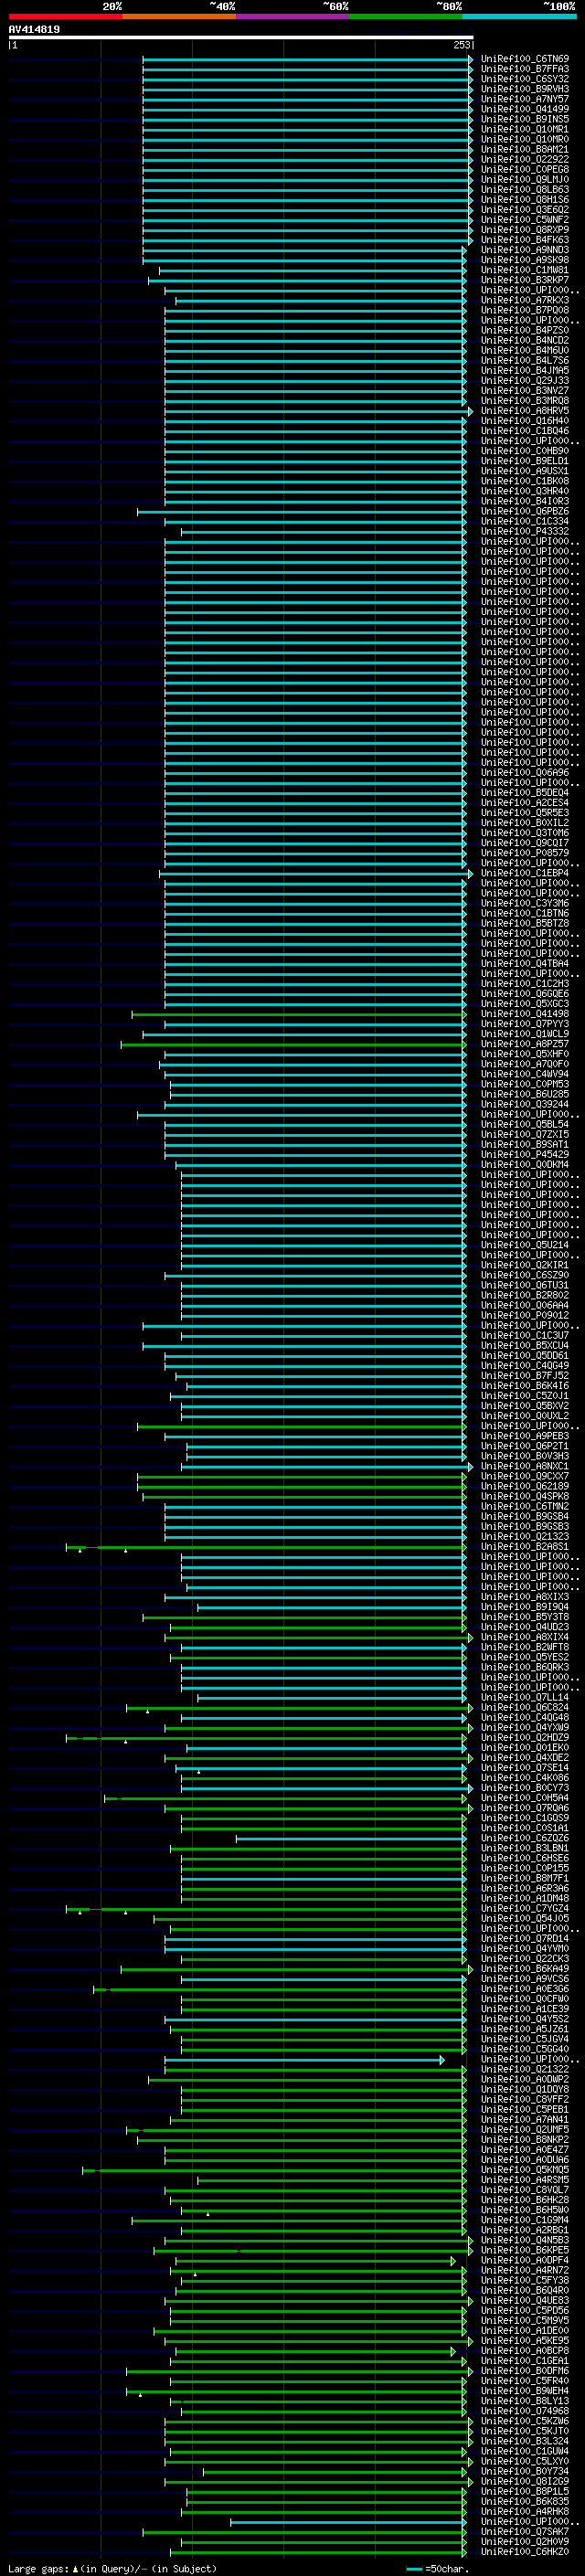Select hit label UniRef100_Q10MR0

(x=525, y=139)
